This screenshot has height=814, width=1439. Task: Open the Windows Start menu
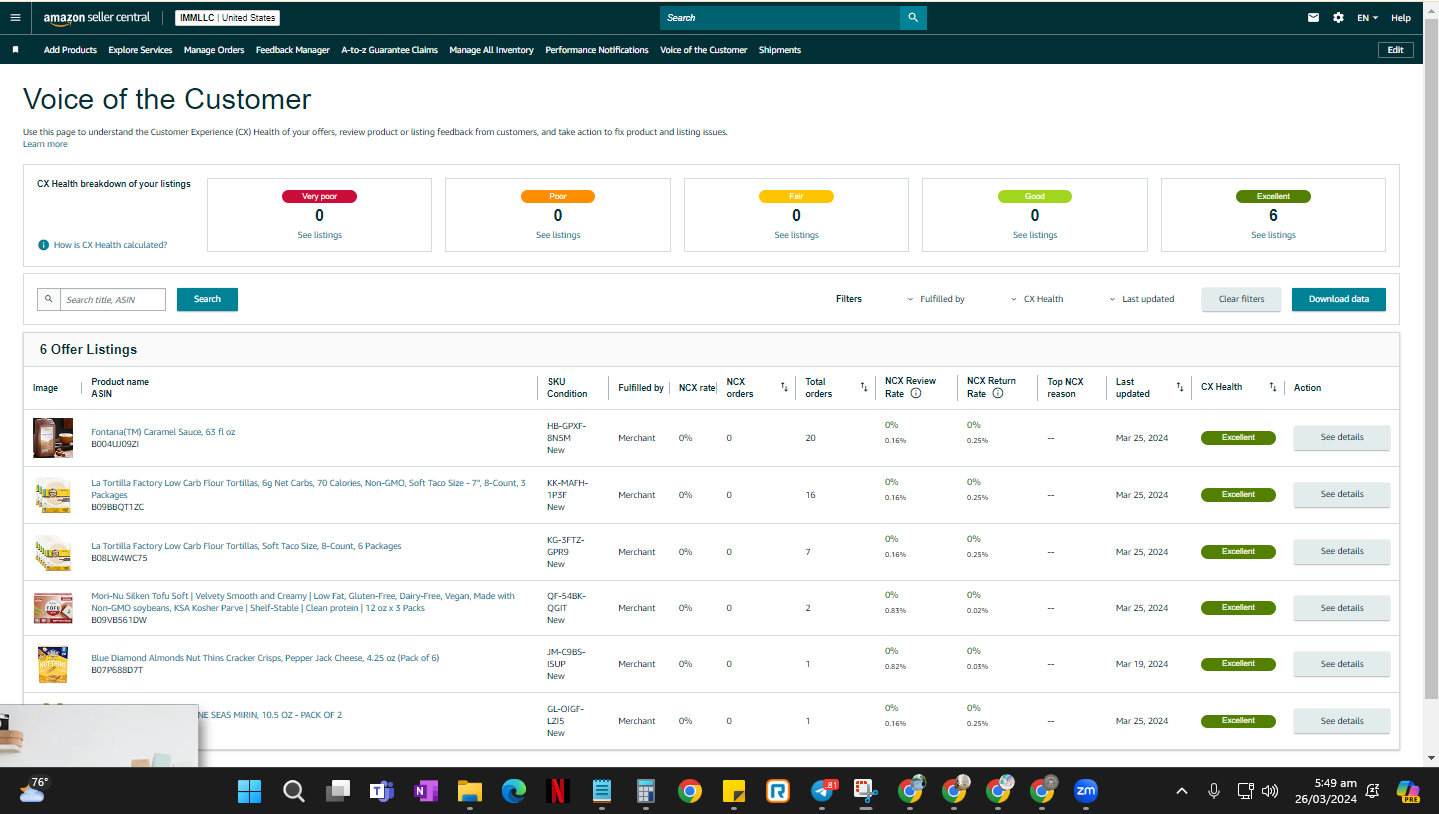pos(249,791)
